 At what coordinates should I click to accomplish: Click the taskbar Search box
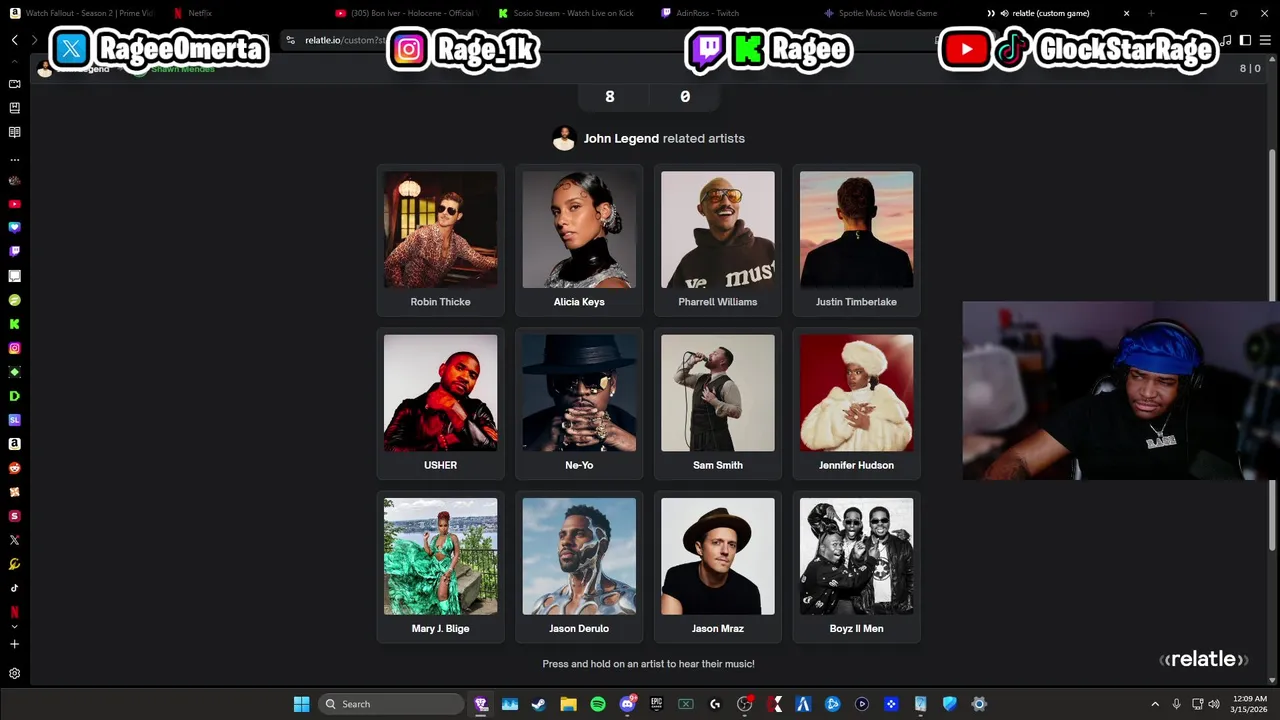pyautogui.click(x=392, y=704)
